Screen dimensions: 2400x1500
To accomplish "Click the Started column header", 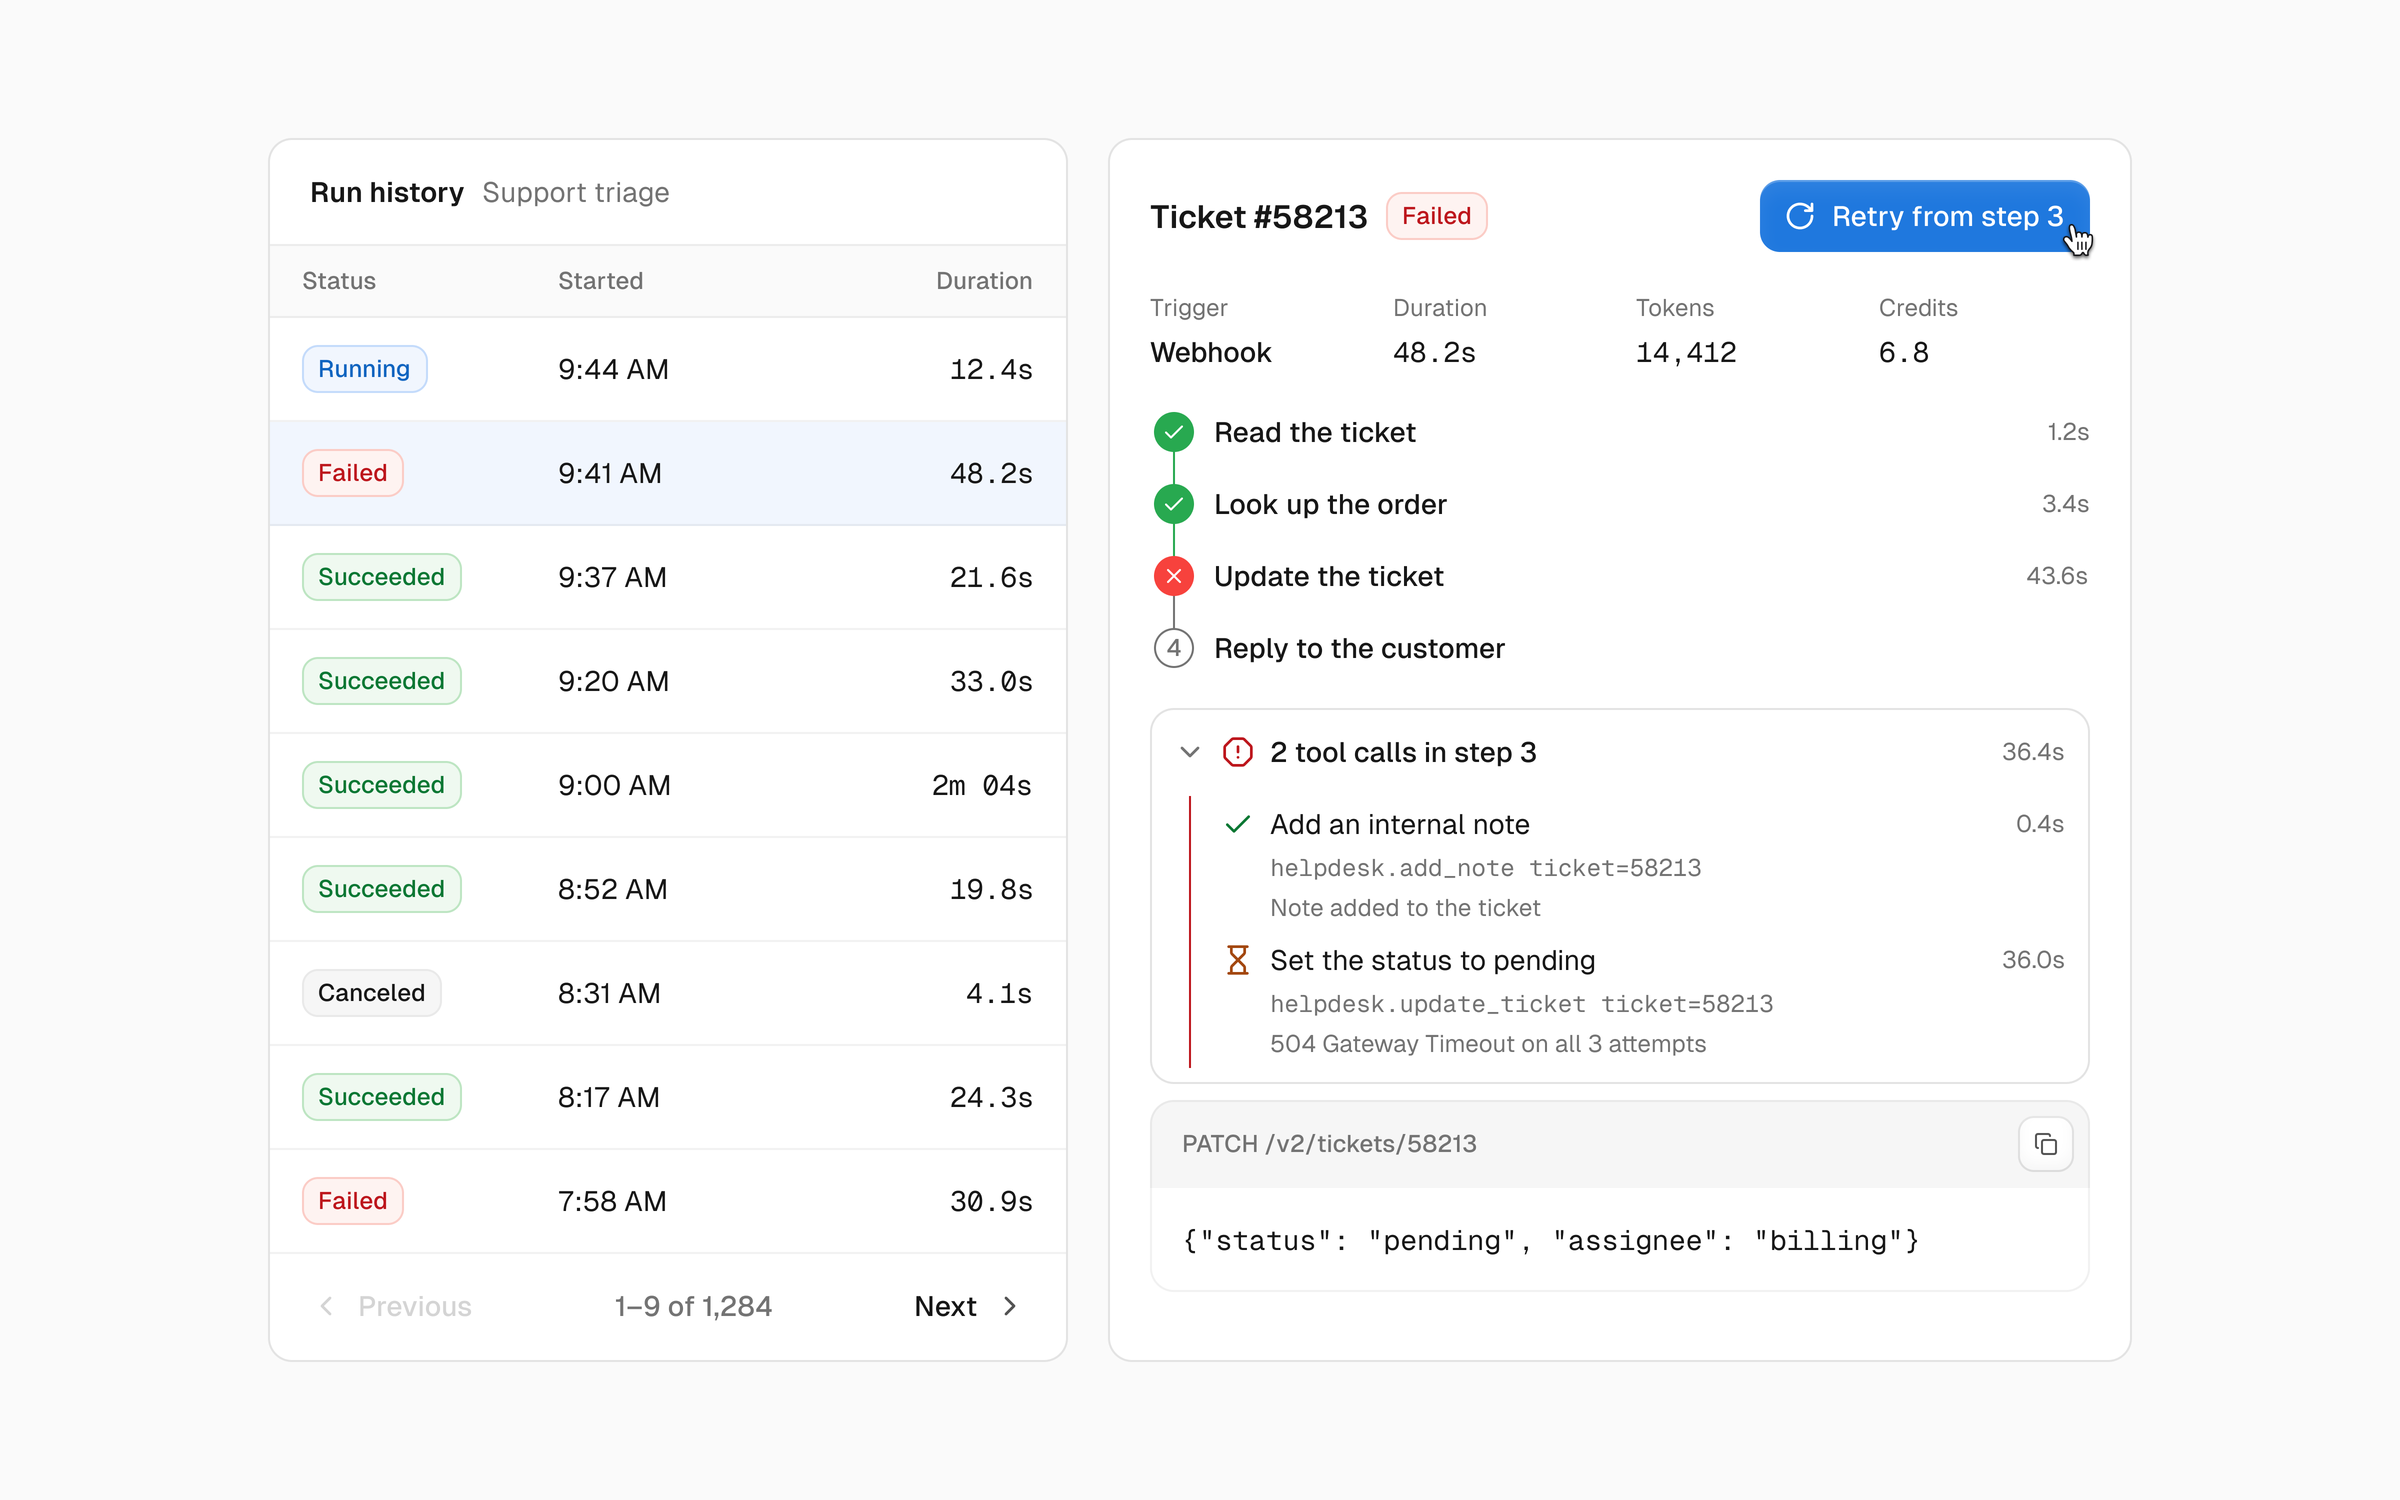I will (x=600, y=281).
